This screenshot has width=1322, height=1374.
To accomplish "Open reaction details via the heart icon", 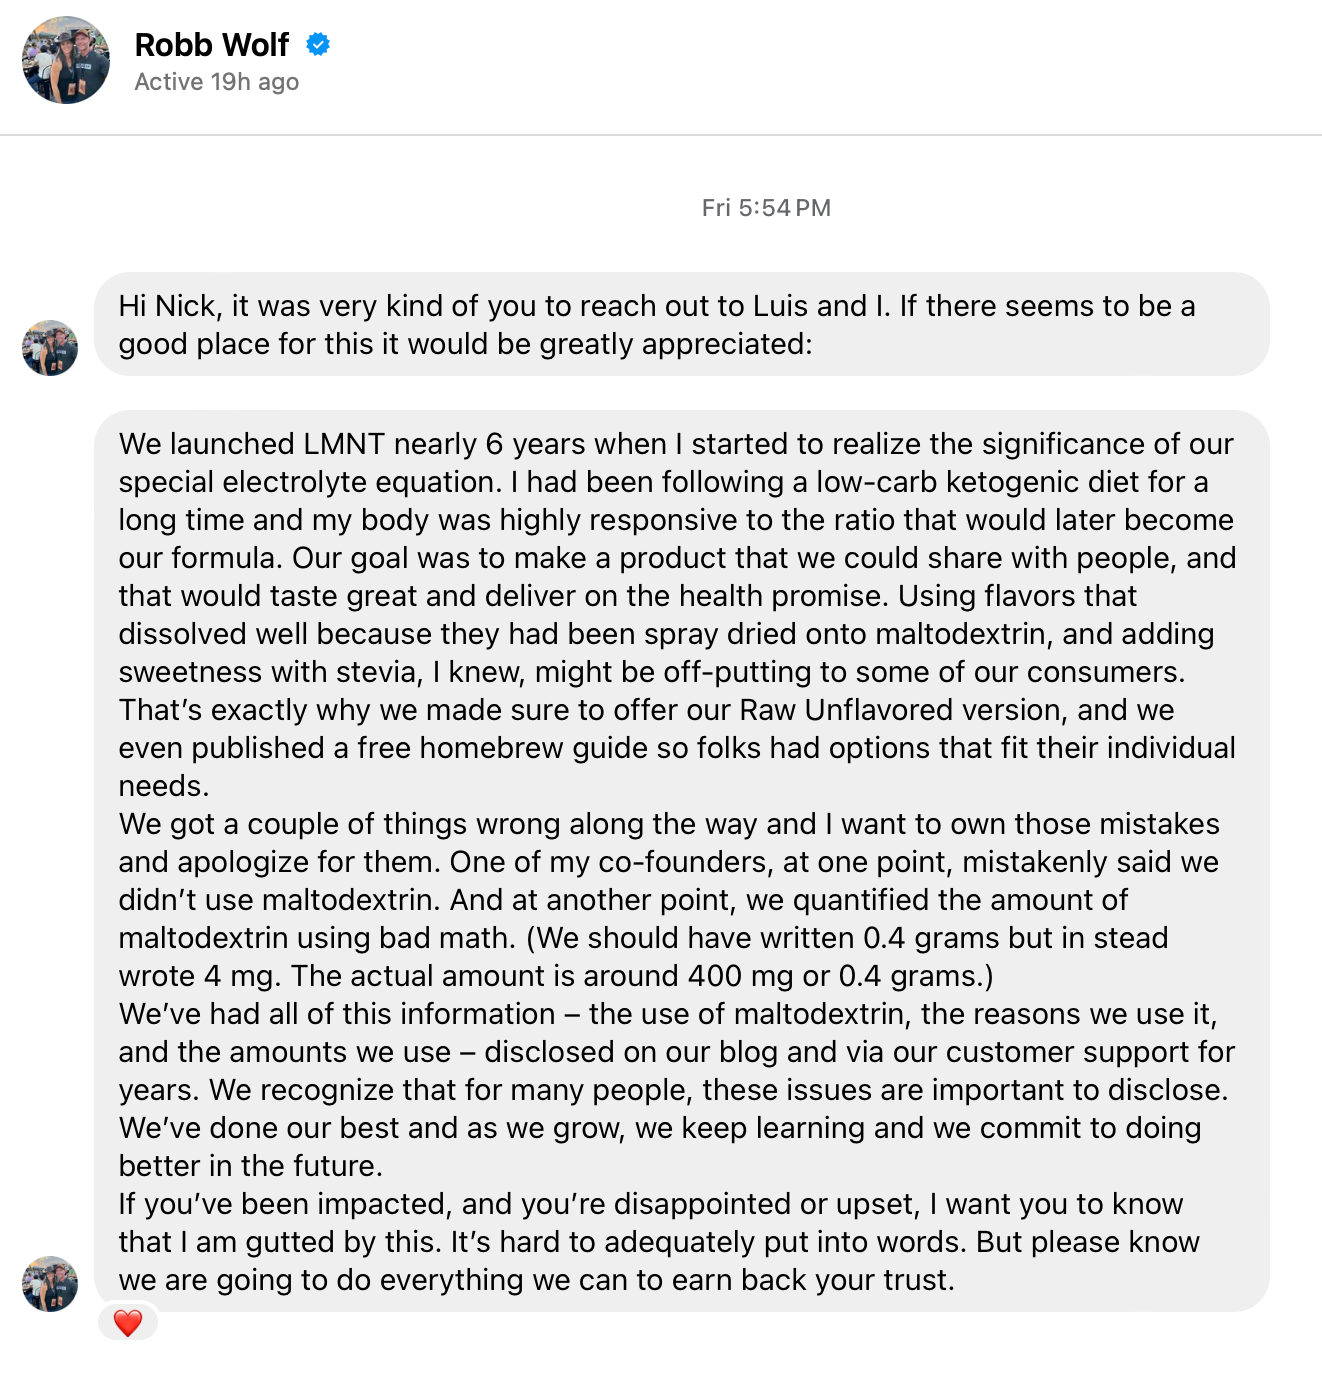I will click(x=126, y=1322).
